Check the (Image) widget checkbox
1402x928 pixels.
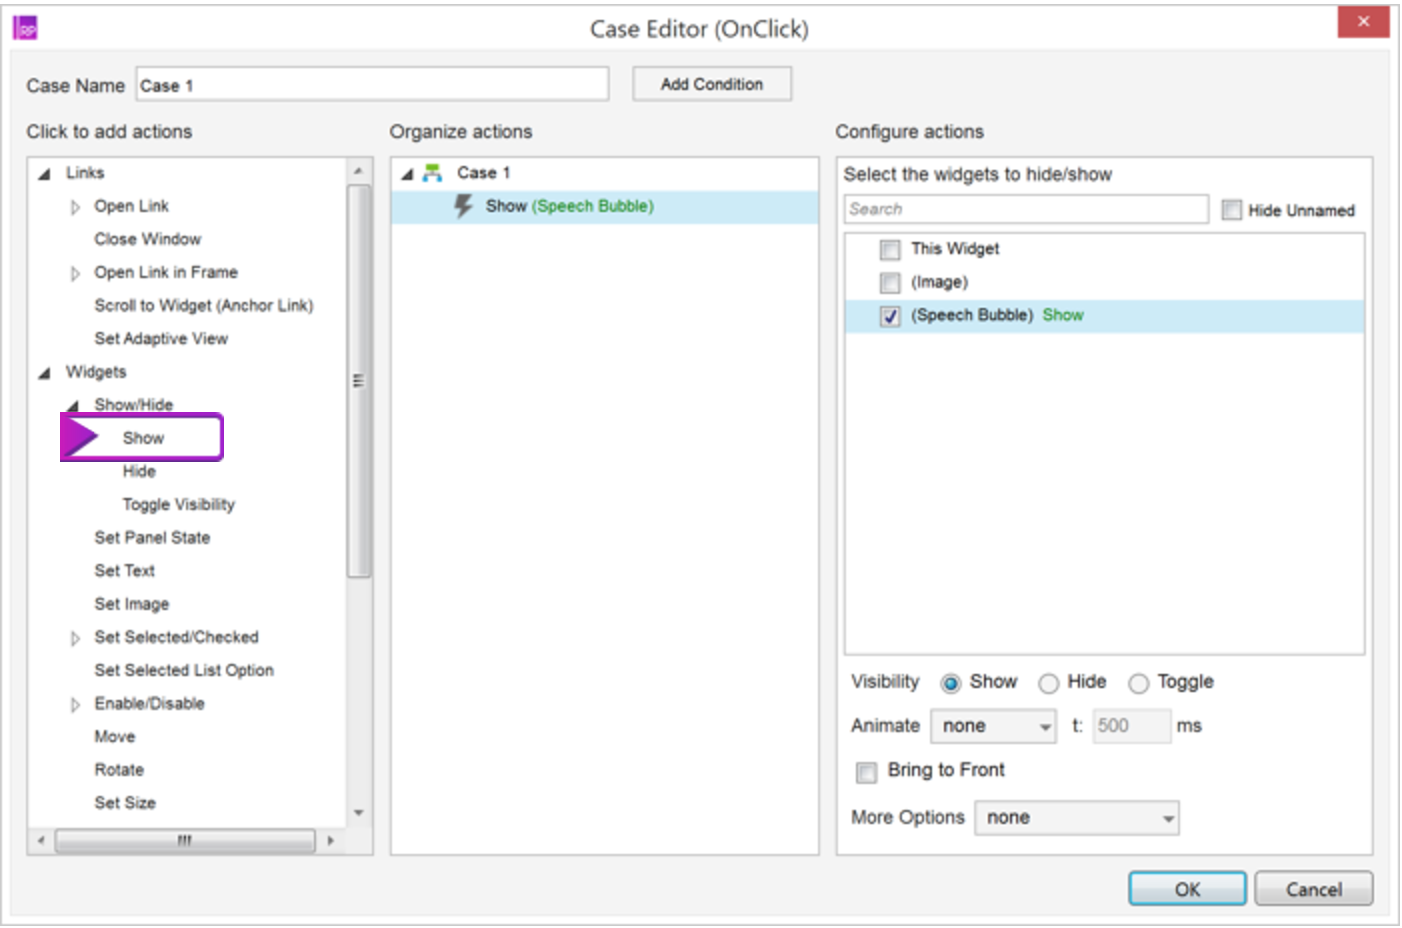[x=889, y=282]
